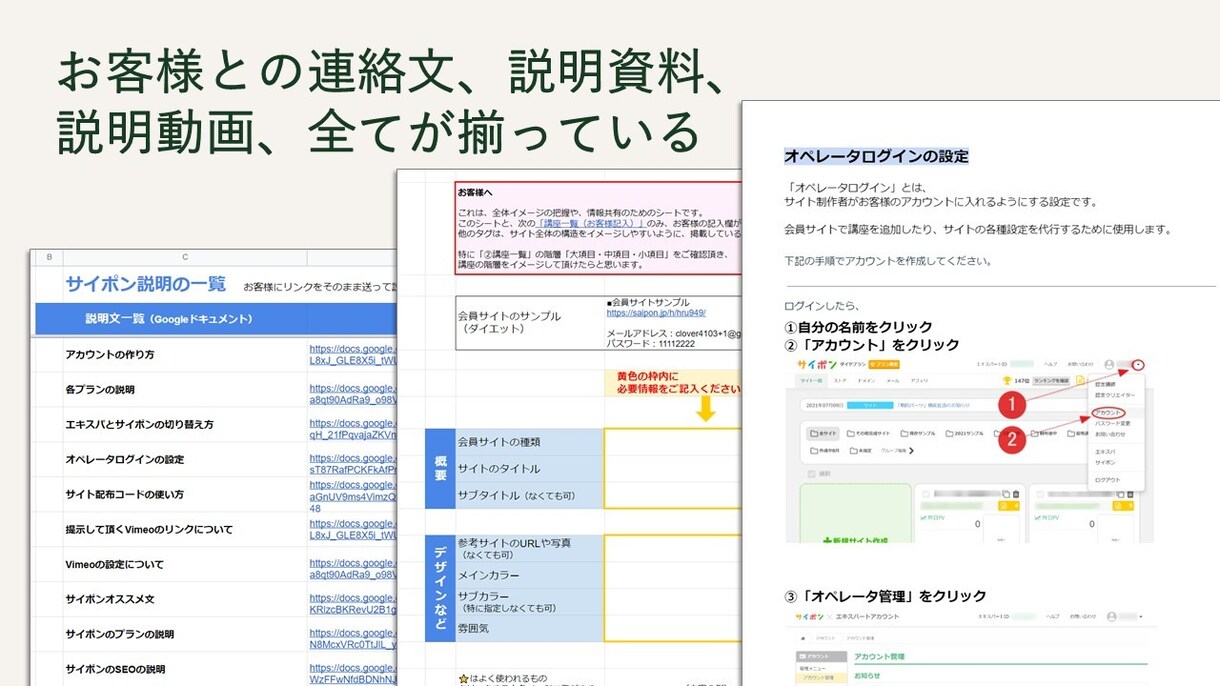This screenshot has height=686, width=1220.
Task: Open the saipon.jp/h/hru949 sample site link
Action: (x=656, y=313)
